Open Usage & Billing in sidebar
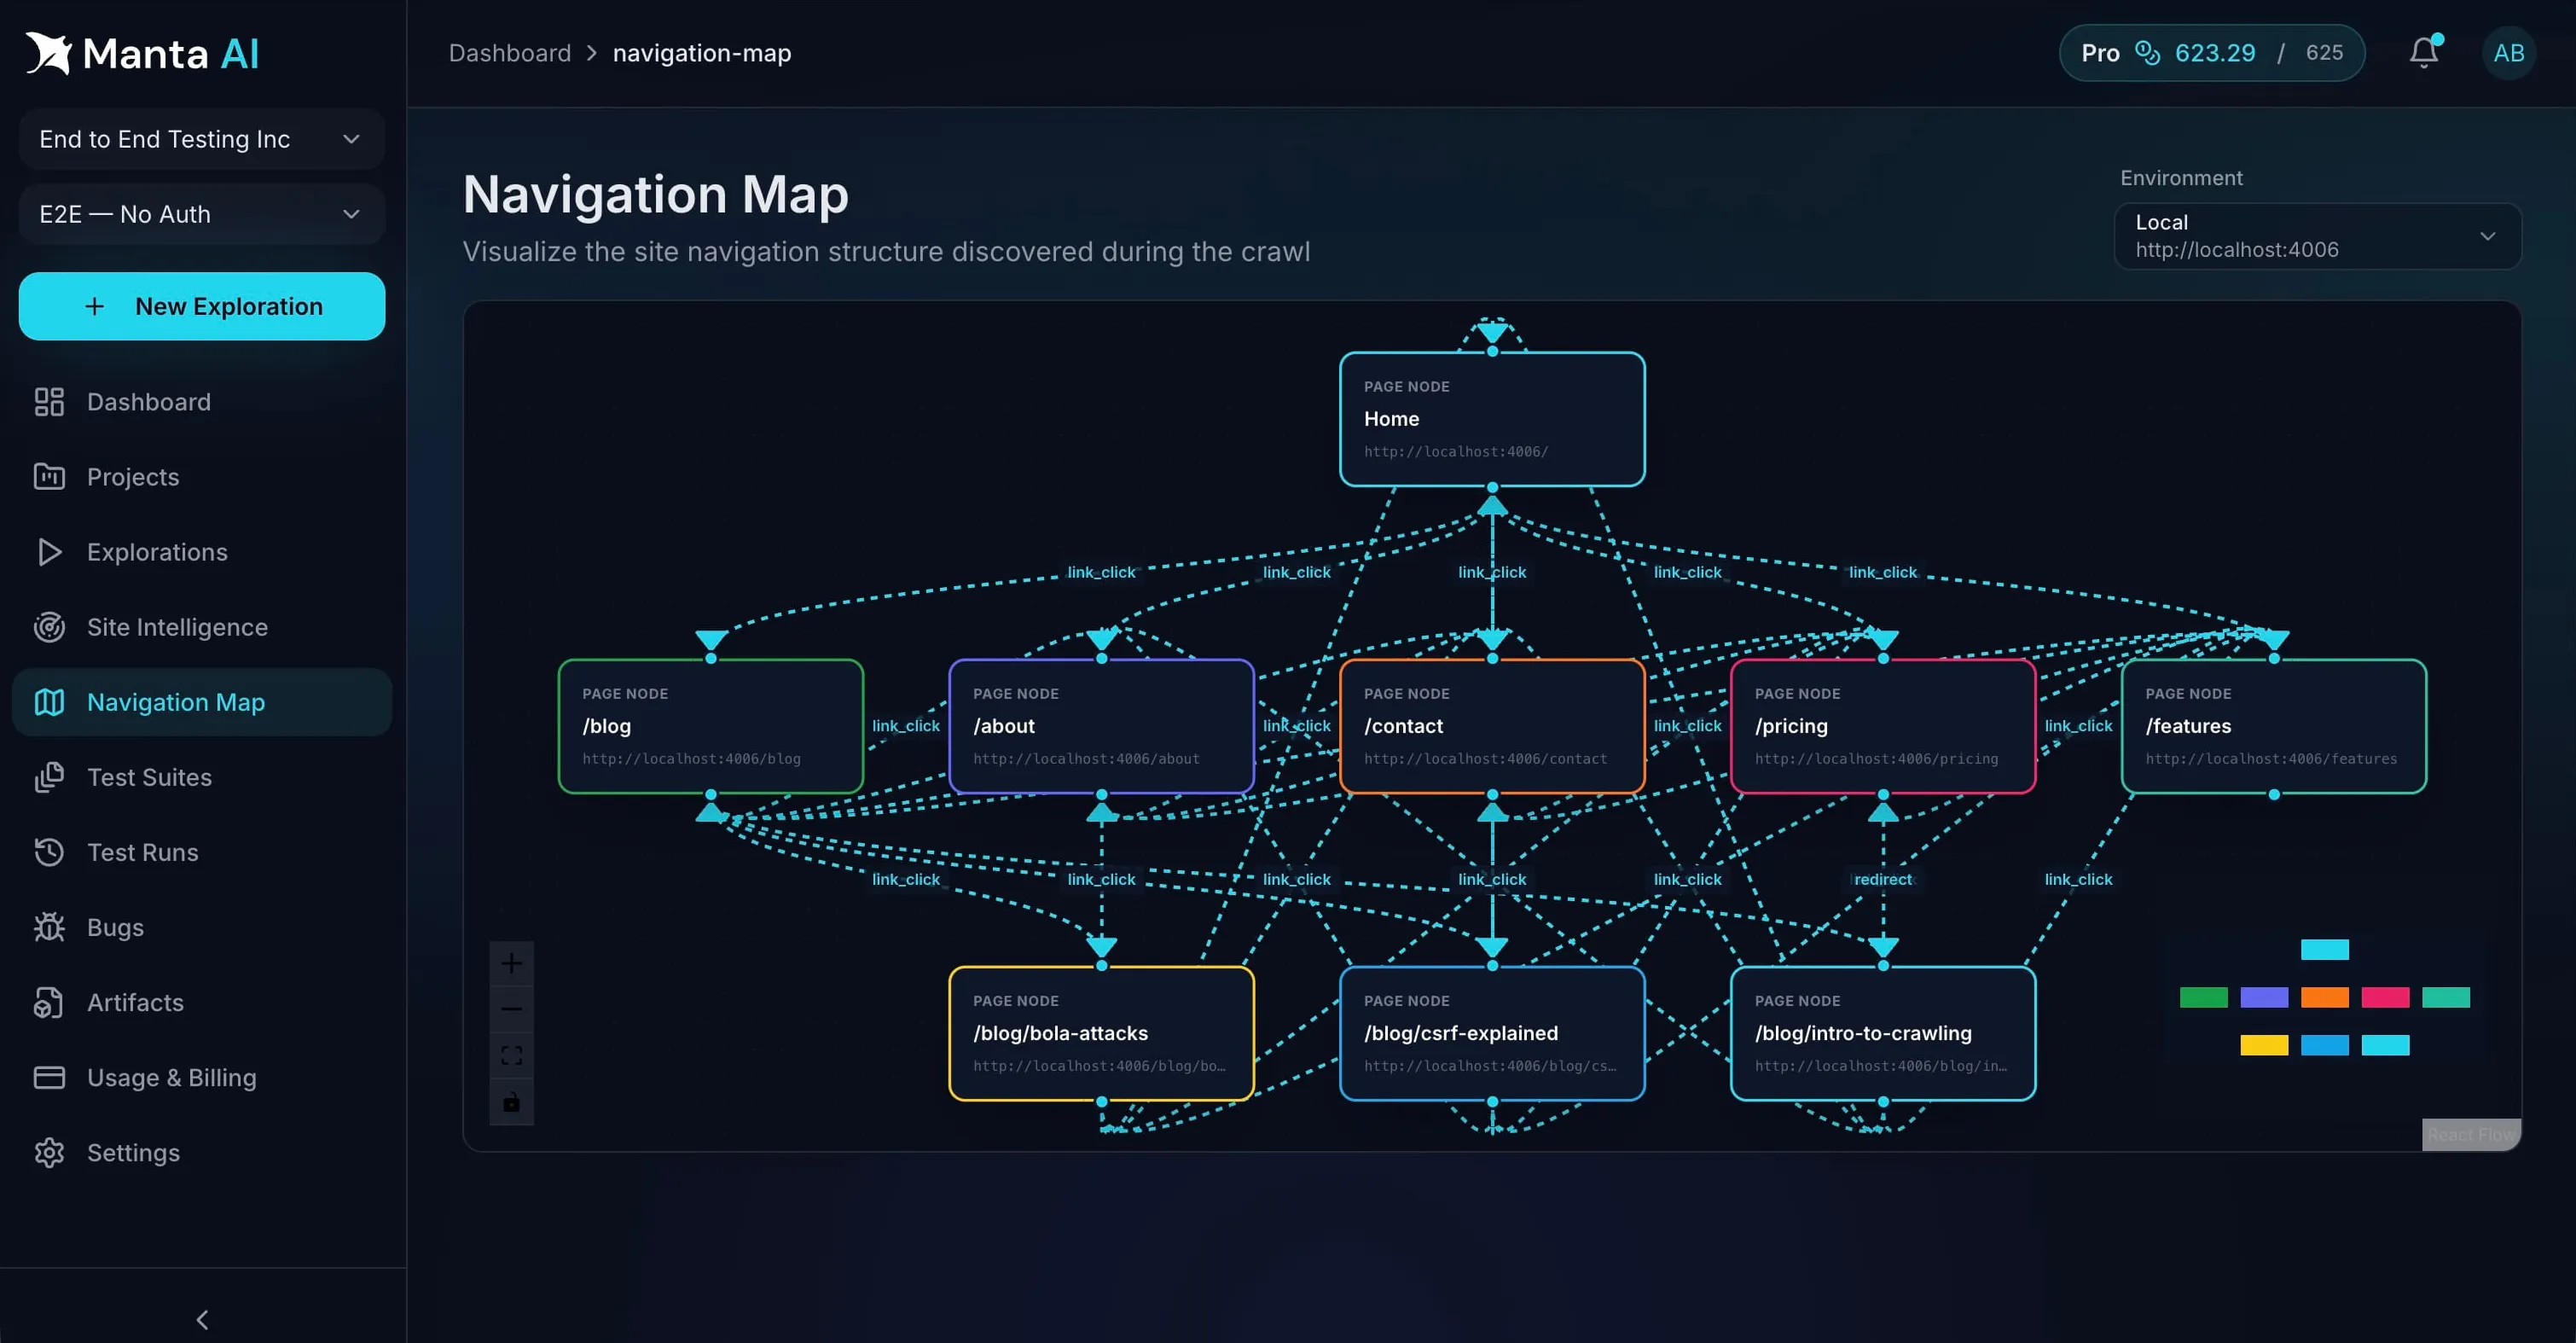The width and height of the screenshot is (2576, 1343). click(x=201, y=1077)
